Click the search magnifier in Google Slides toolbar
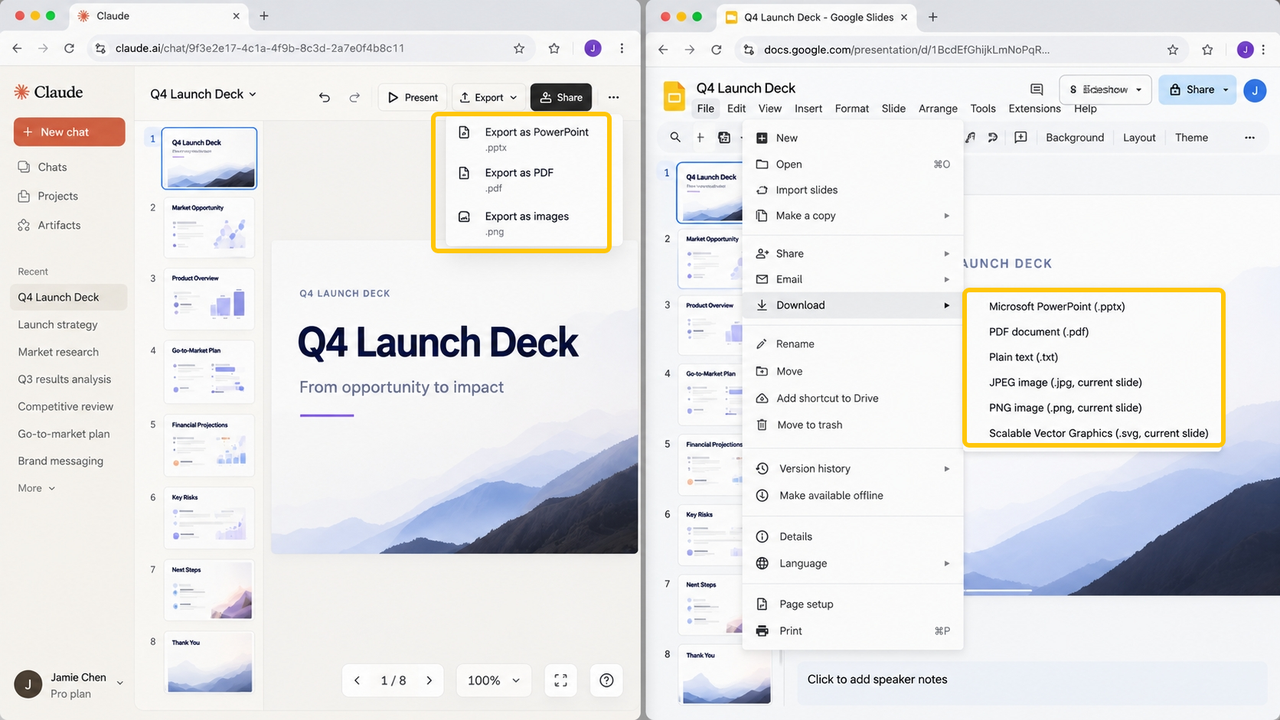Viewport: 1280px width, 720px height. click(676, 138)
